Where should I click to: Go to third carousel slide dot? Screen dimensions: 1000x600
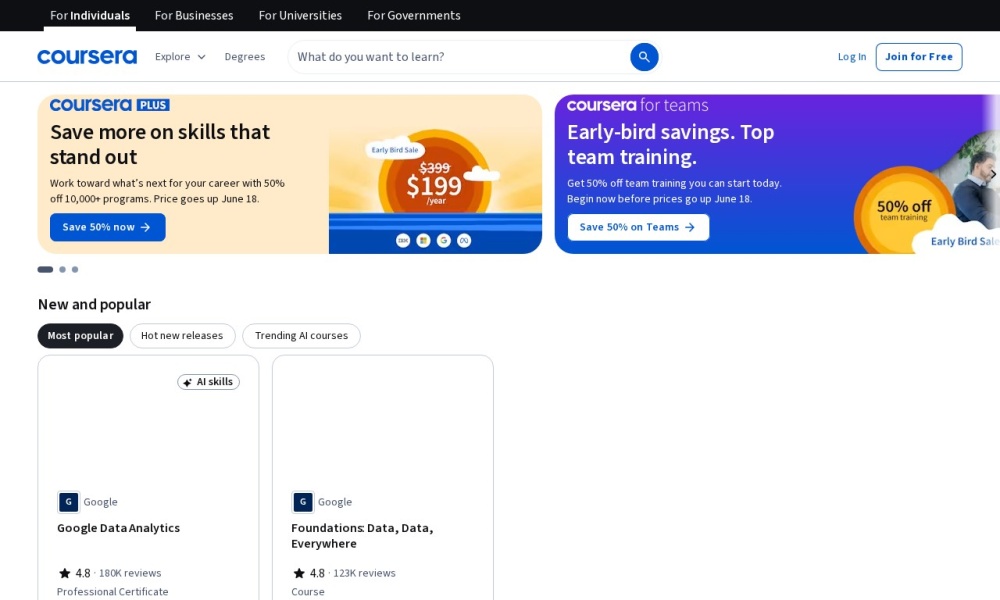(75, 269)
